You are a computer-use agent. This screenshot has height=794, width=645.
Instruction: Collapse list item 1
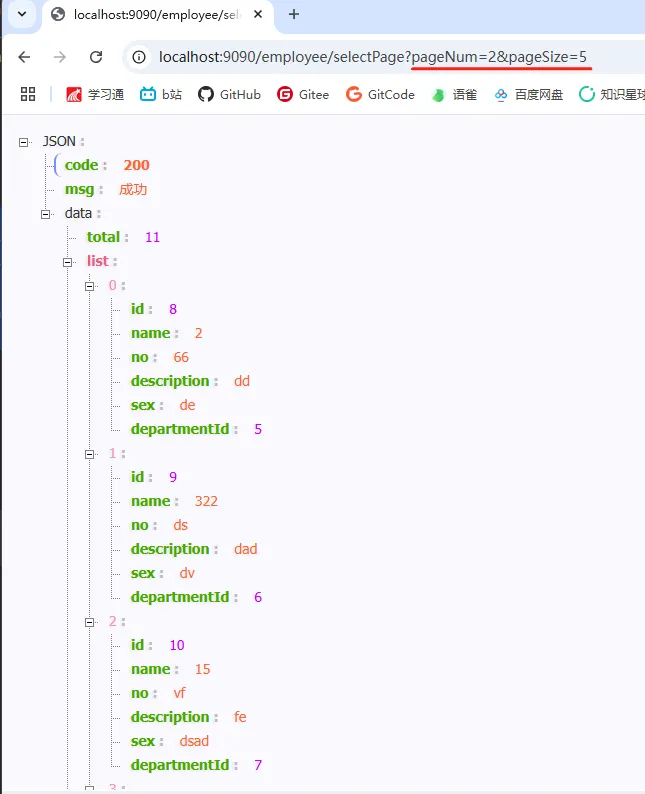pyautogui.click(x=90, y=455)
